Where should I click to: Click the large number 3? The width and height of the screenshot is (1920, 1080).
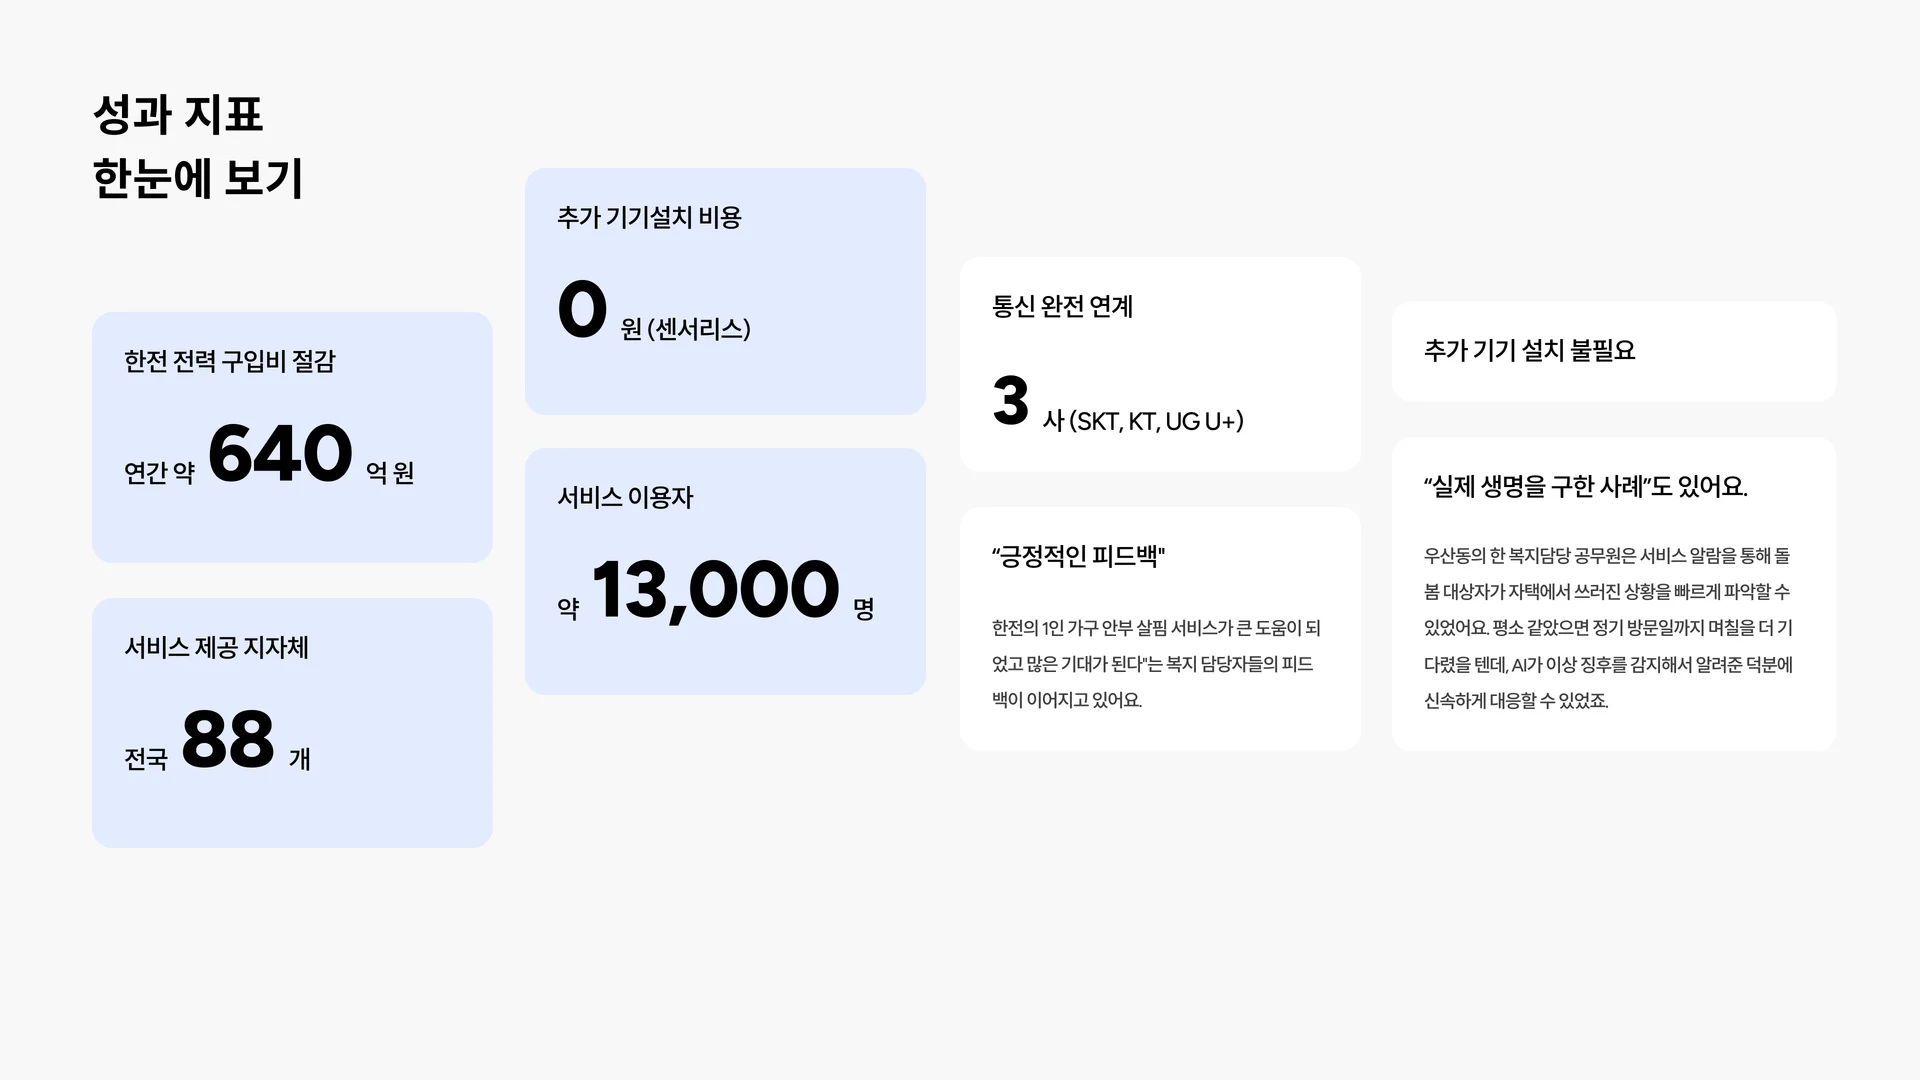pos(1010,401)
